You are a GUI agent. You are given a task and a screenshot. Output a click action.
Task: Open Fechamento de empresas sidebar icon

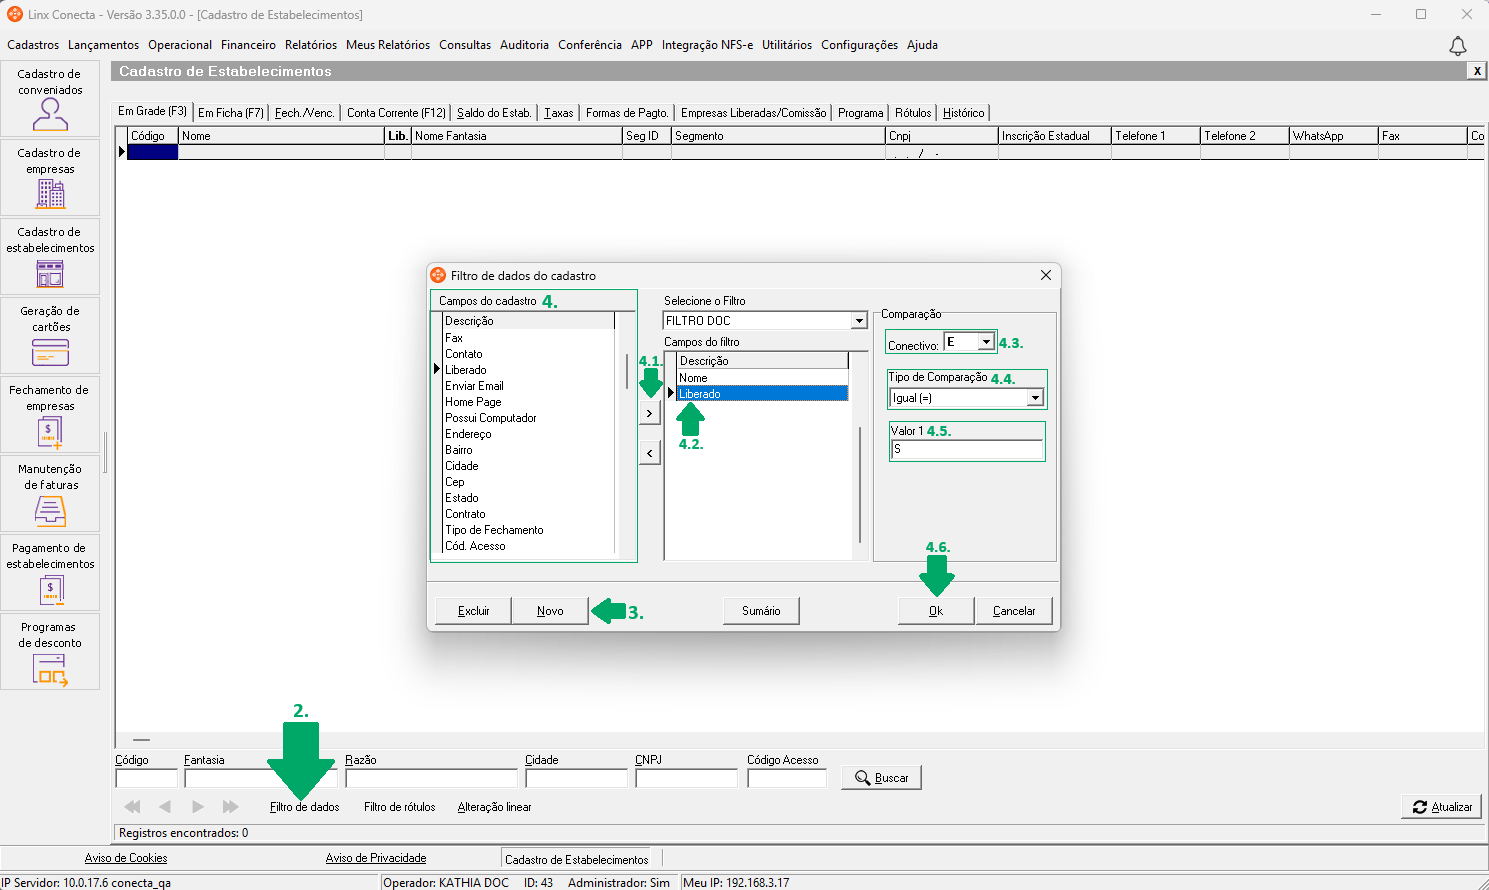(50, 414)
